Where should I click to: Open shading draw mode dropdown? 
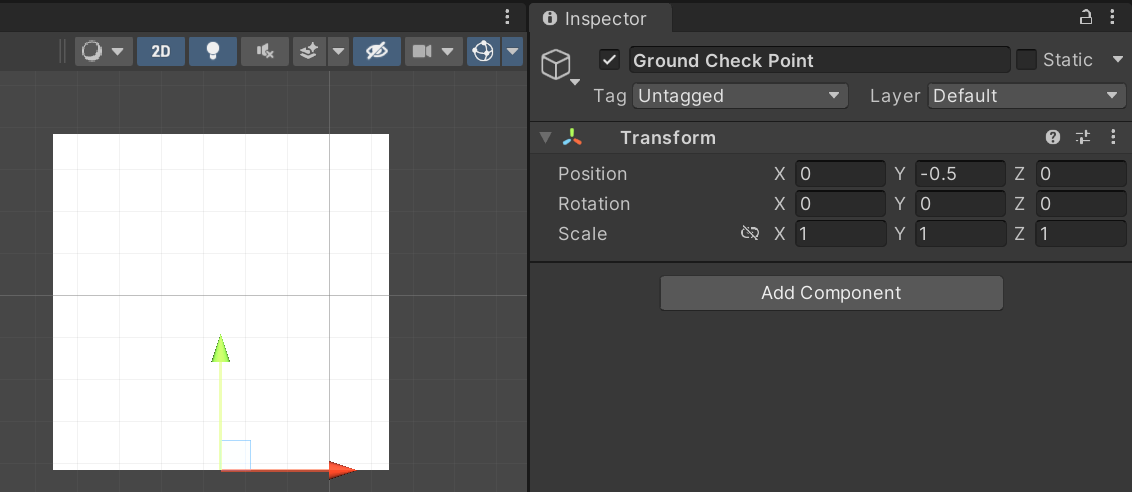(x=103, y=51)
